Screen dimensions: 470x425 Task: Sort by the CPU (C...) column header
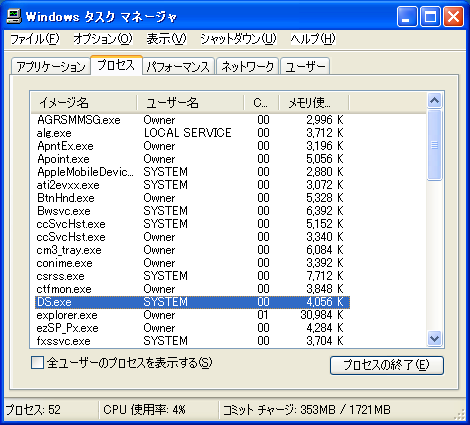(261, 102)
